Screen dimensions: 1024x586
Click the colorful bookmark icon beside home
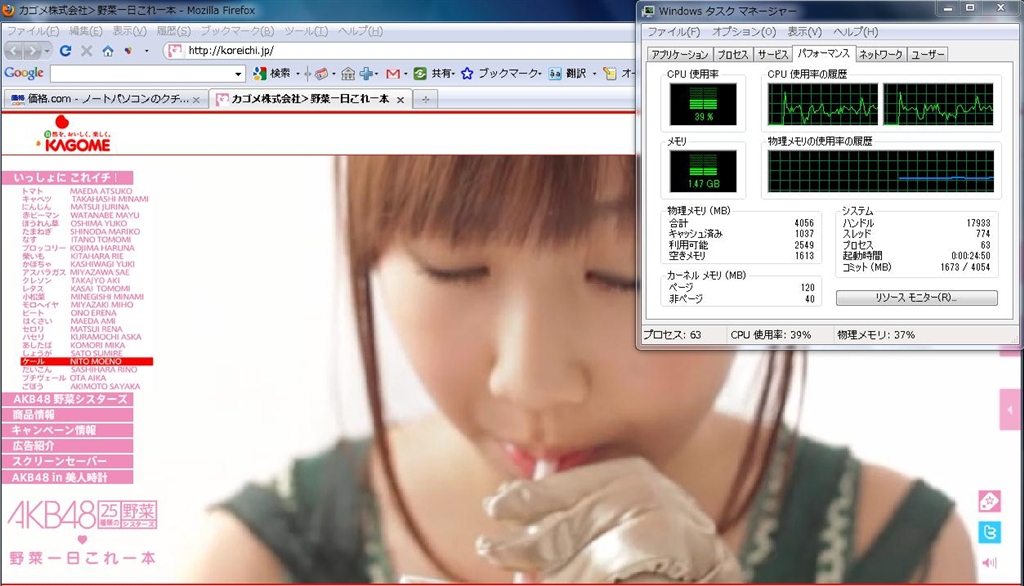(x=129, y=50)
